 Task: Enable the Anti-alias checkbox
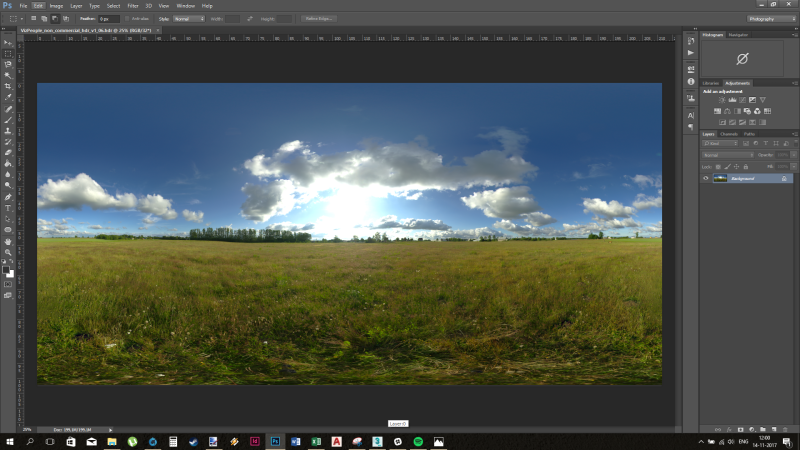tap(129, 18)
